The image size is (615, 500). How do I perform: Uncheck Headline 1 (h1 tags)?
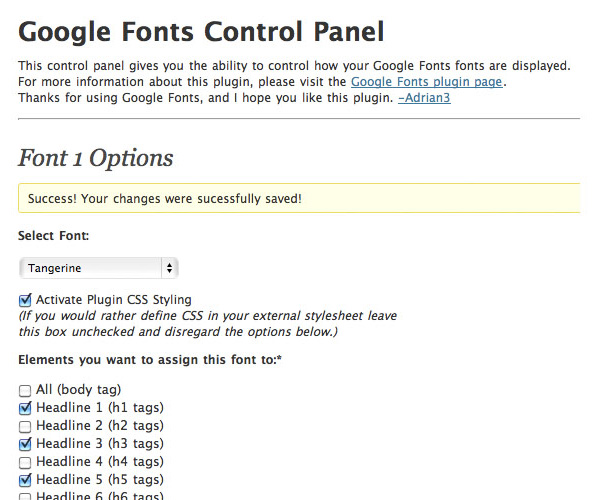(25, 408)
